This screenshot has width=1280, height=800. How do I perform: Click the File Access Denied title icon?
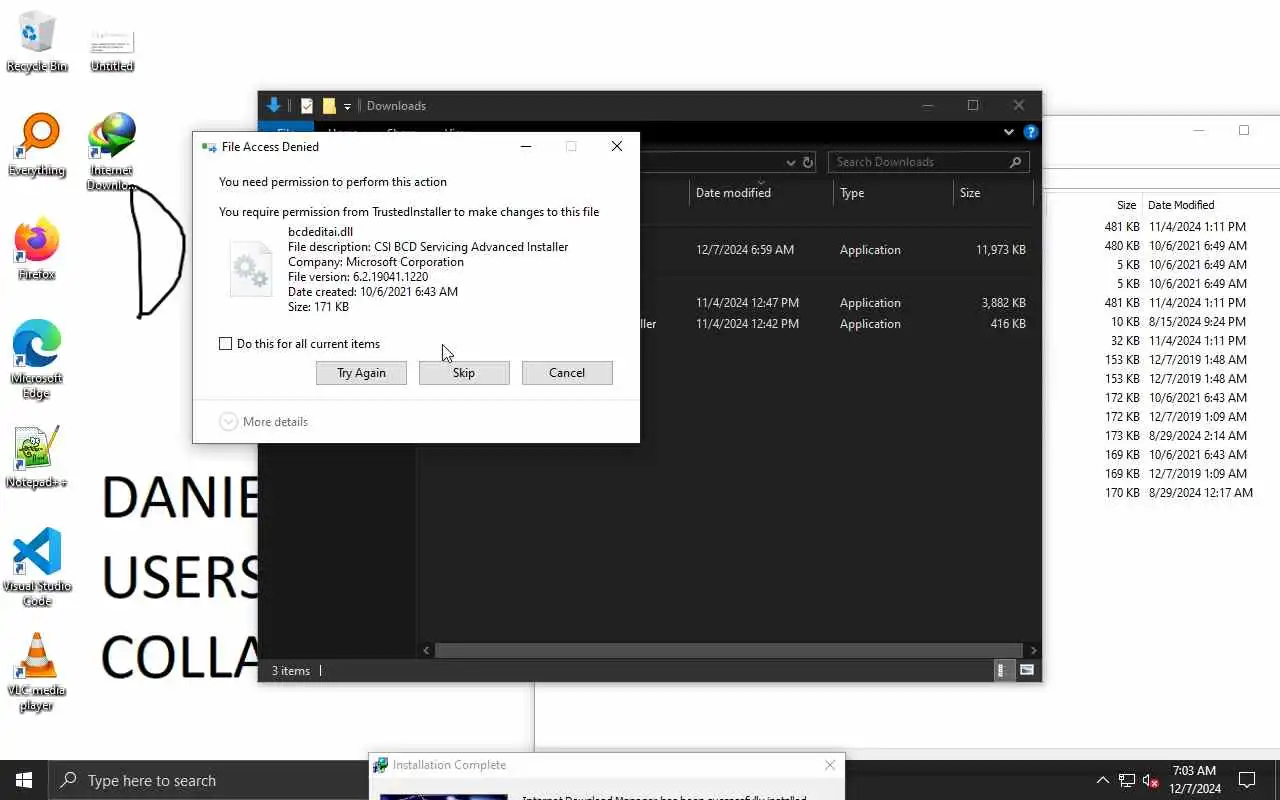[209, 147]
